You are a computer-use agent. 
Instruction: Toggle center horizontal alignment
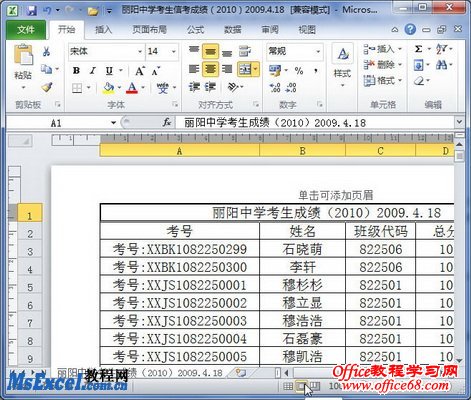coord(210,69)
